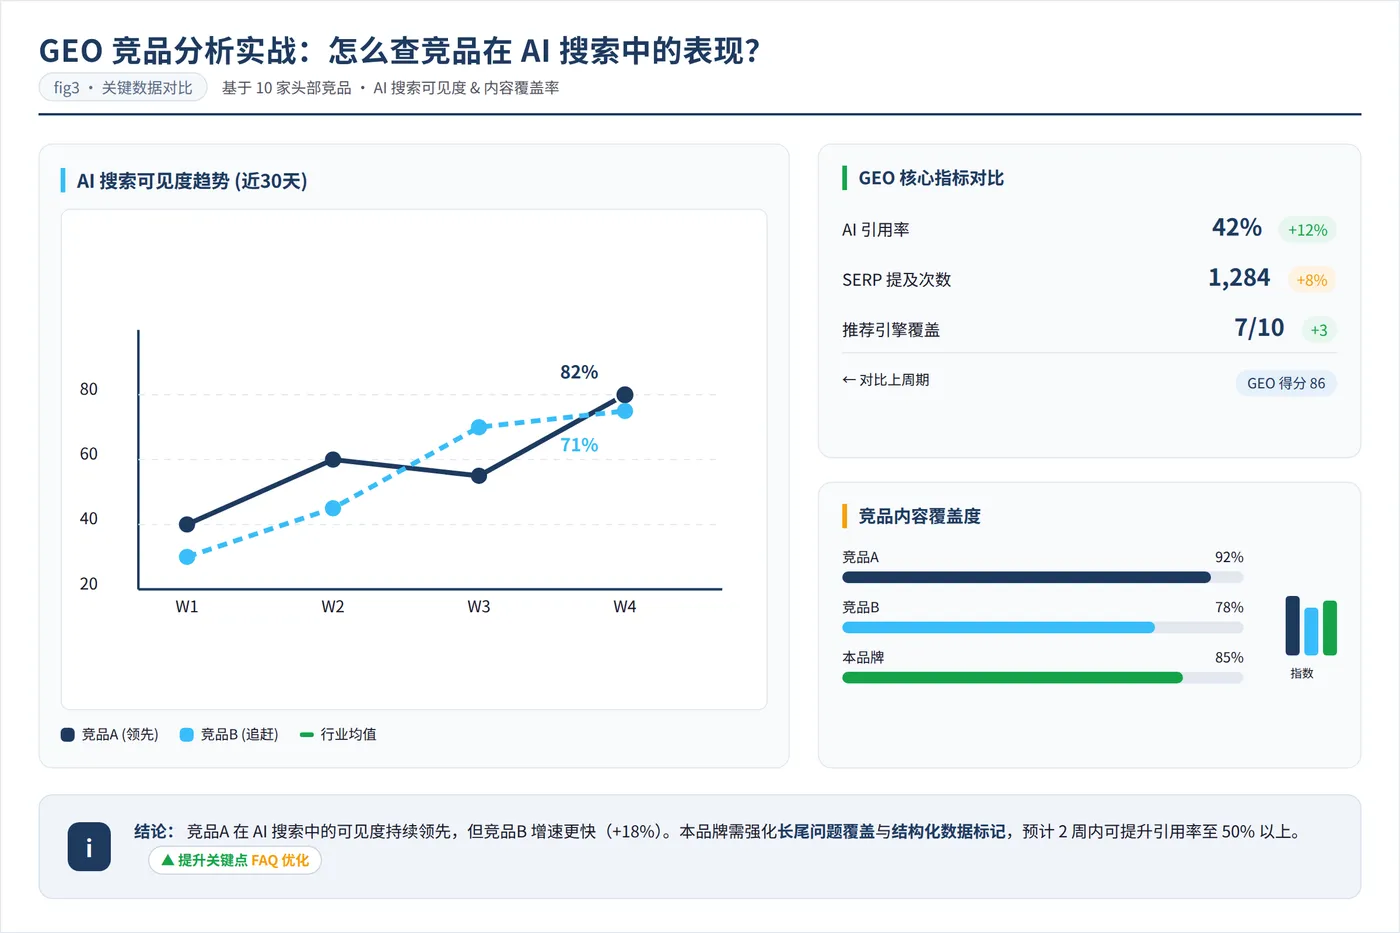Click the light blue W1 data point
Image resolution: width=1400 pixels, height=933 pixels.
[187, 557]
